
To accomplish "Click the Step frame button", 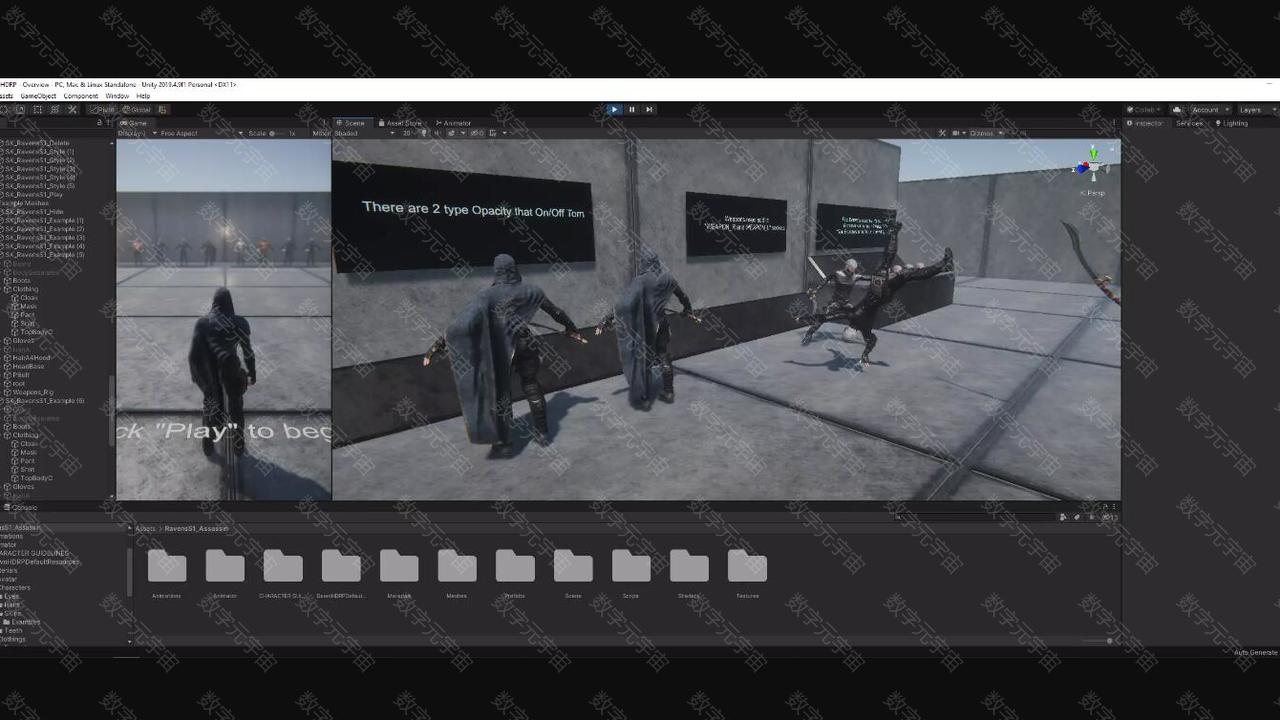I will point(649,110).
